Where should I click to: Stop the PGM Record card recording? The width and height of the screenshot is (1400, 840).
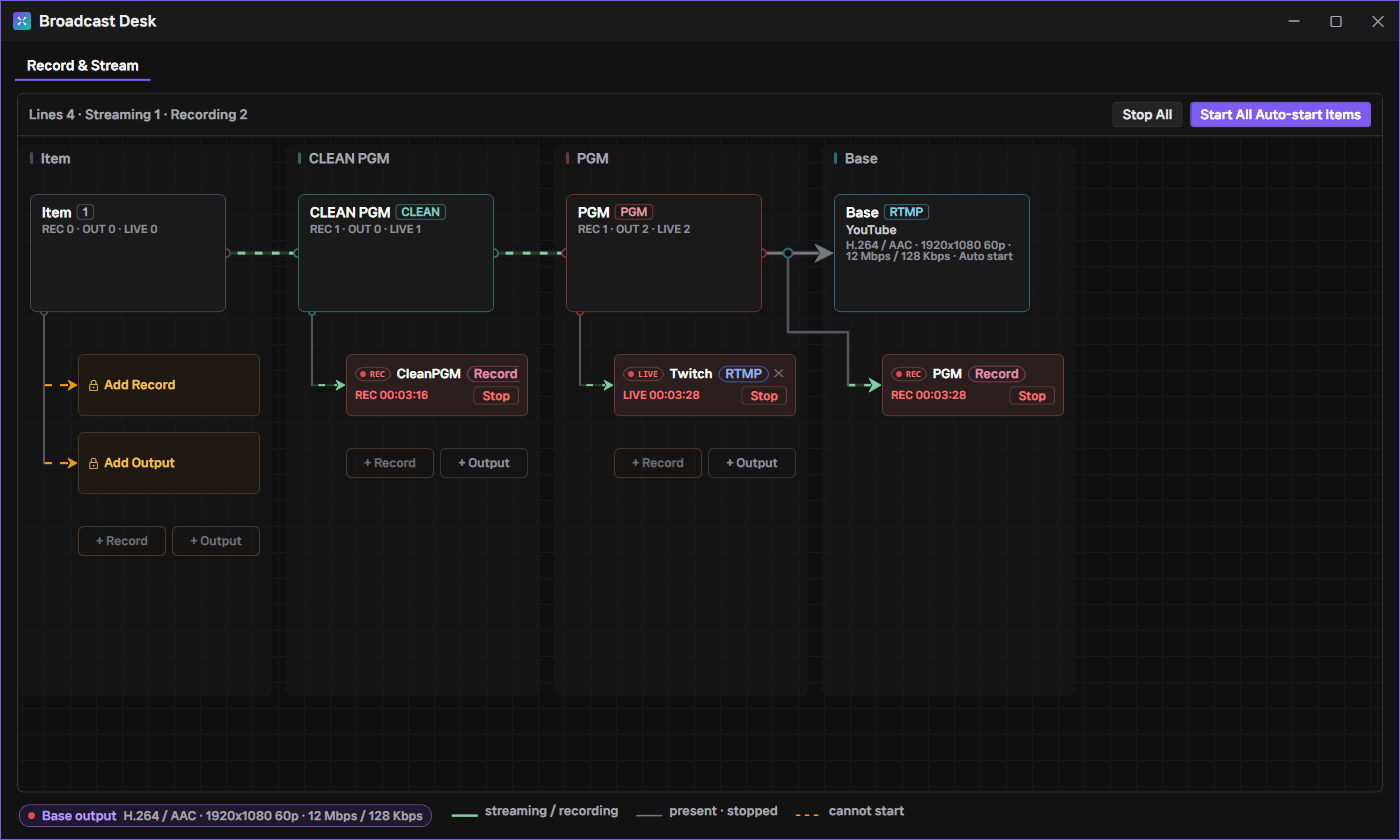tap(1032, 396)
